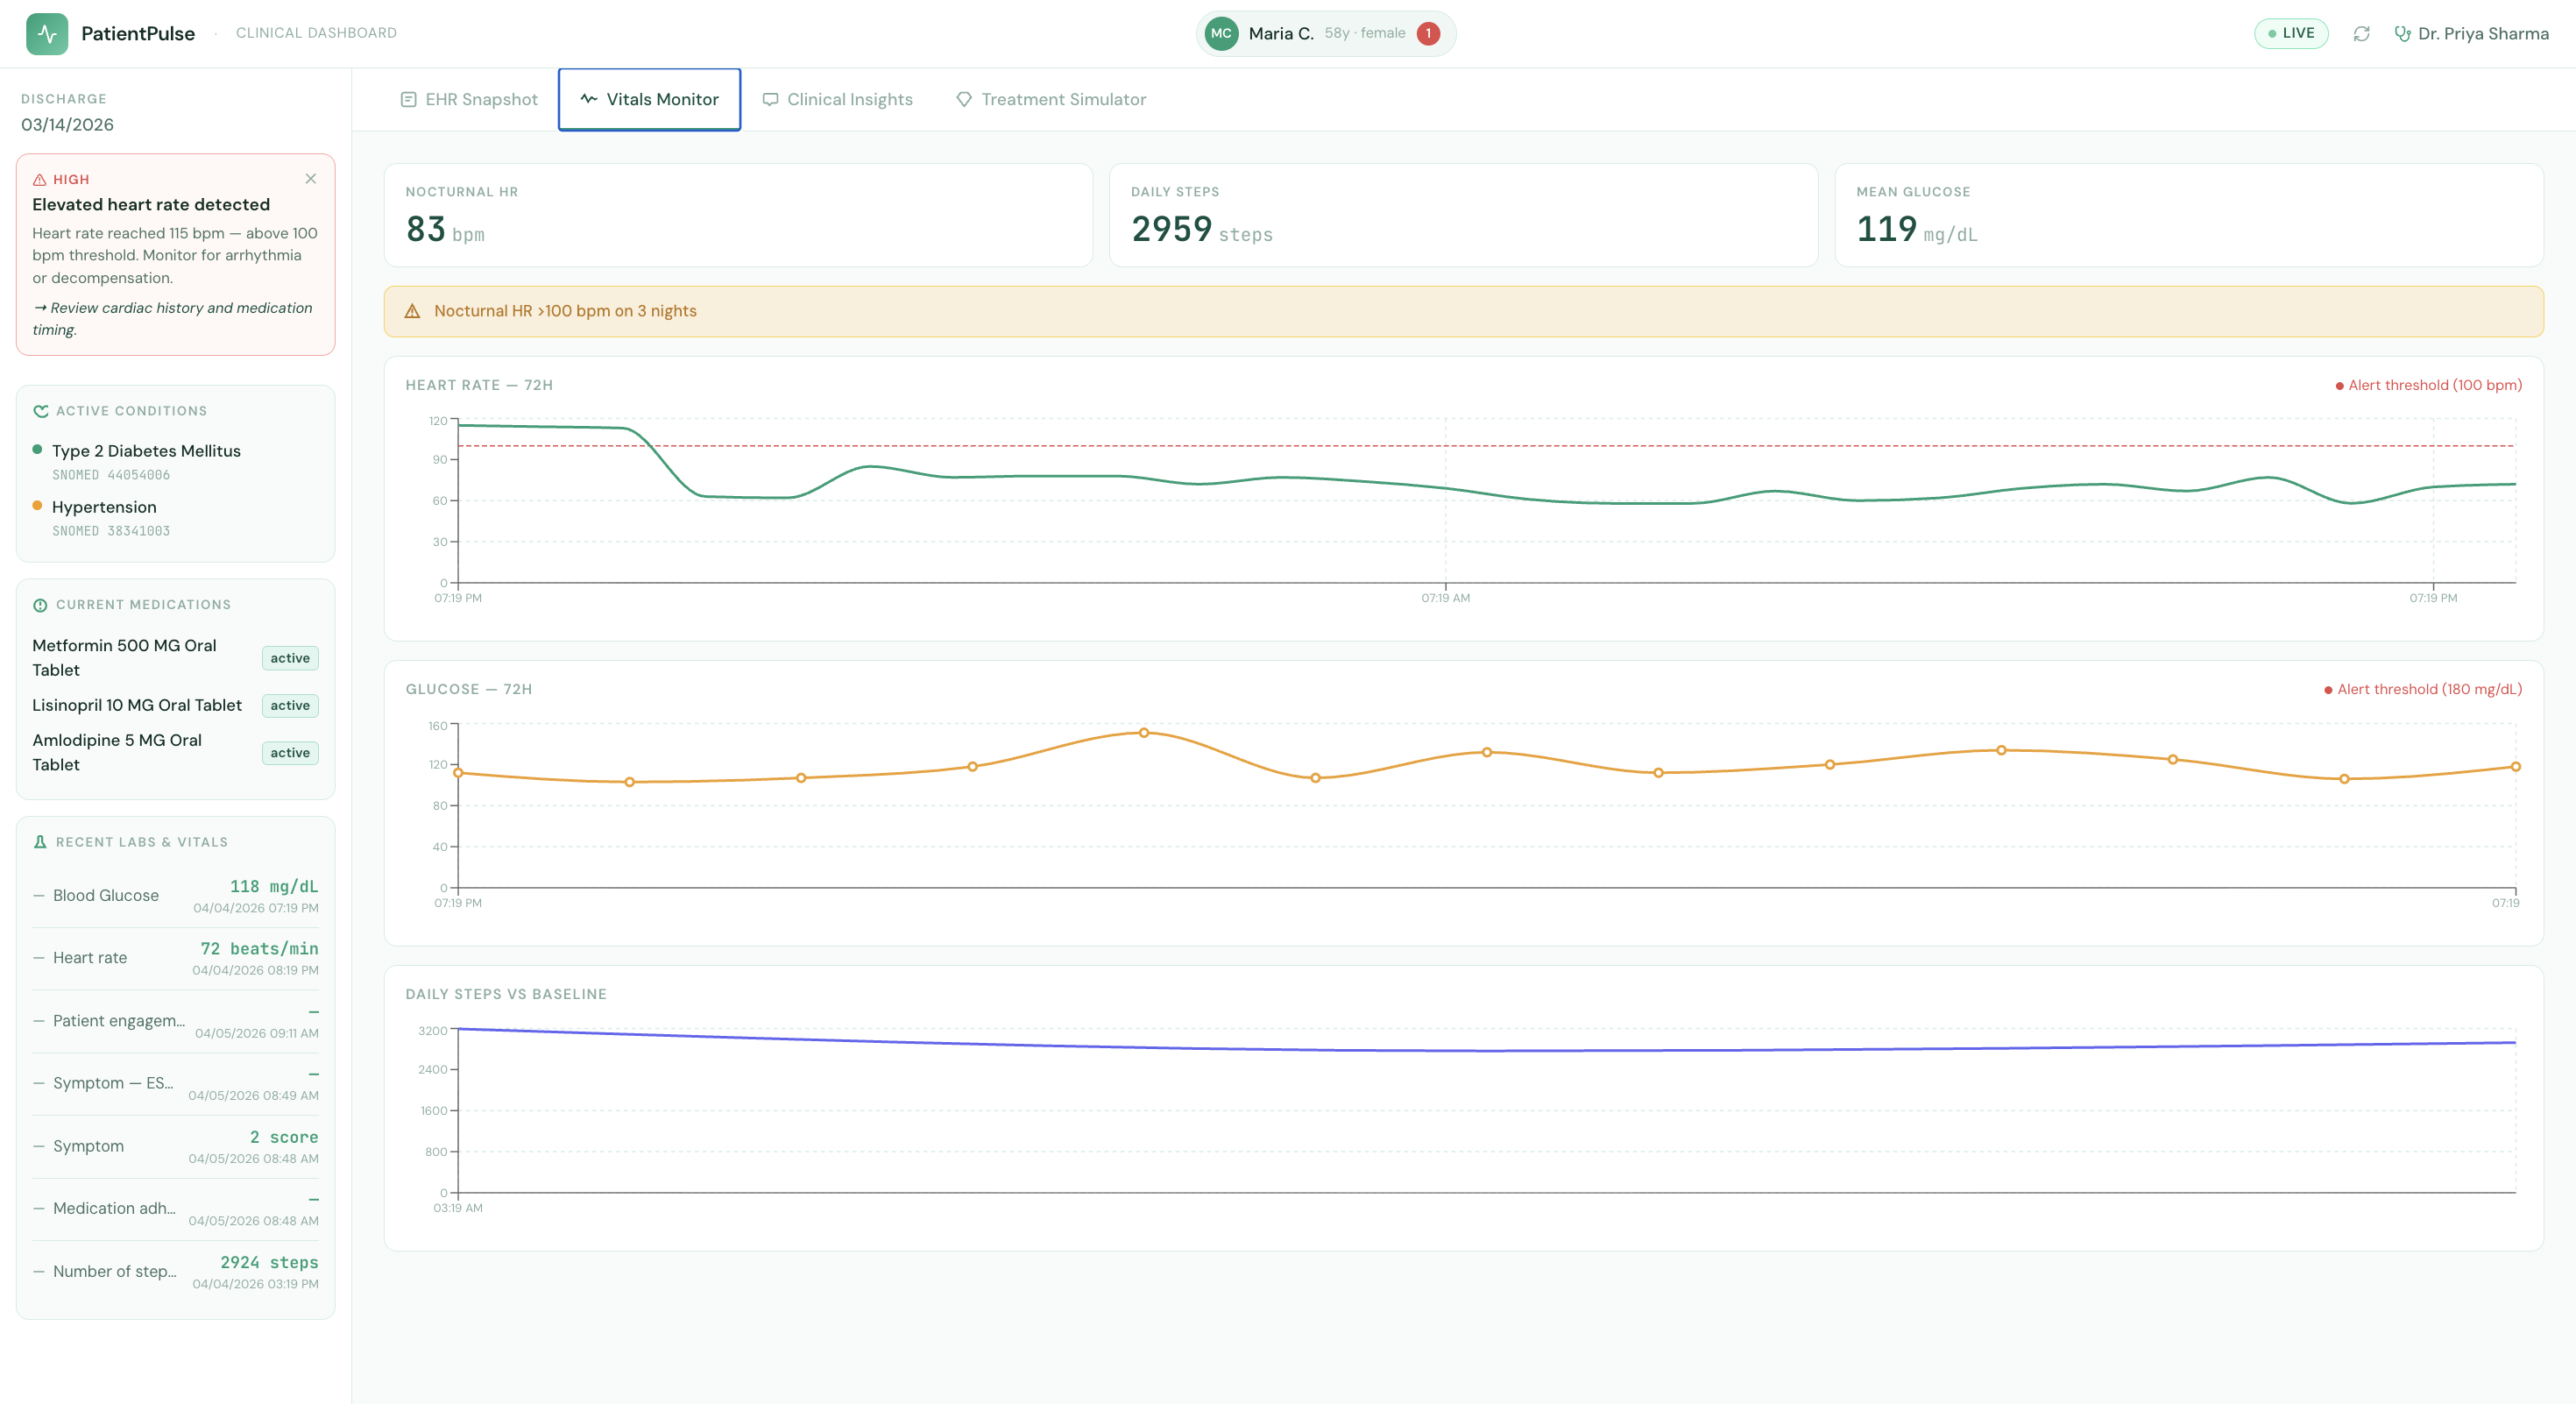Screen dimensions: 2576x1404
Task: Click the Blood Glucose lab result row
Action: click(x=175, y=896)
